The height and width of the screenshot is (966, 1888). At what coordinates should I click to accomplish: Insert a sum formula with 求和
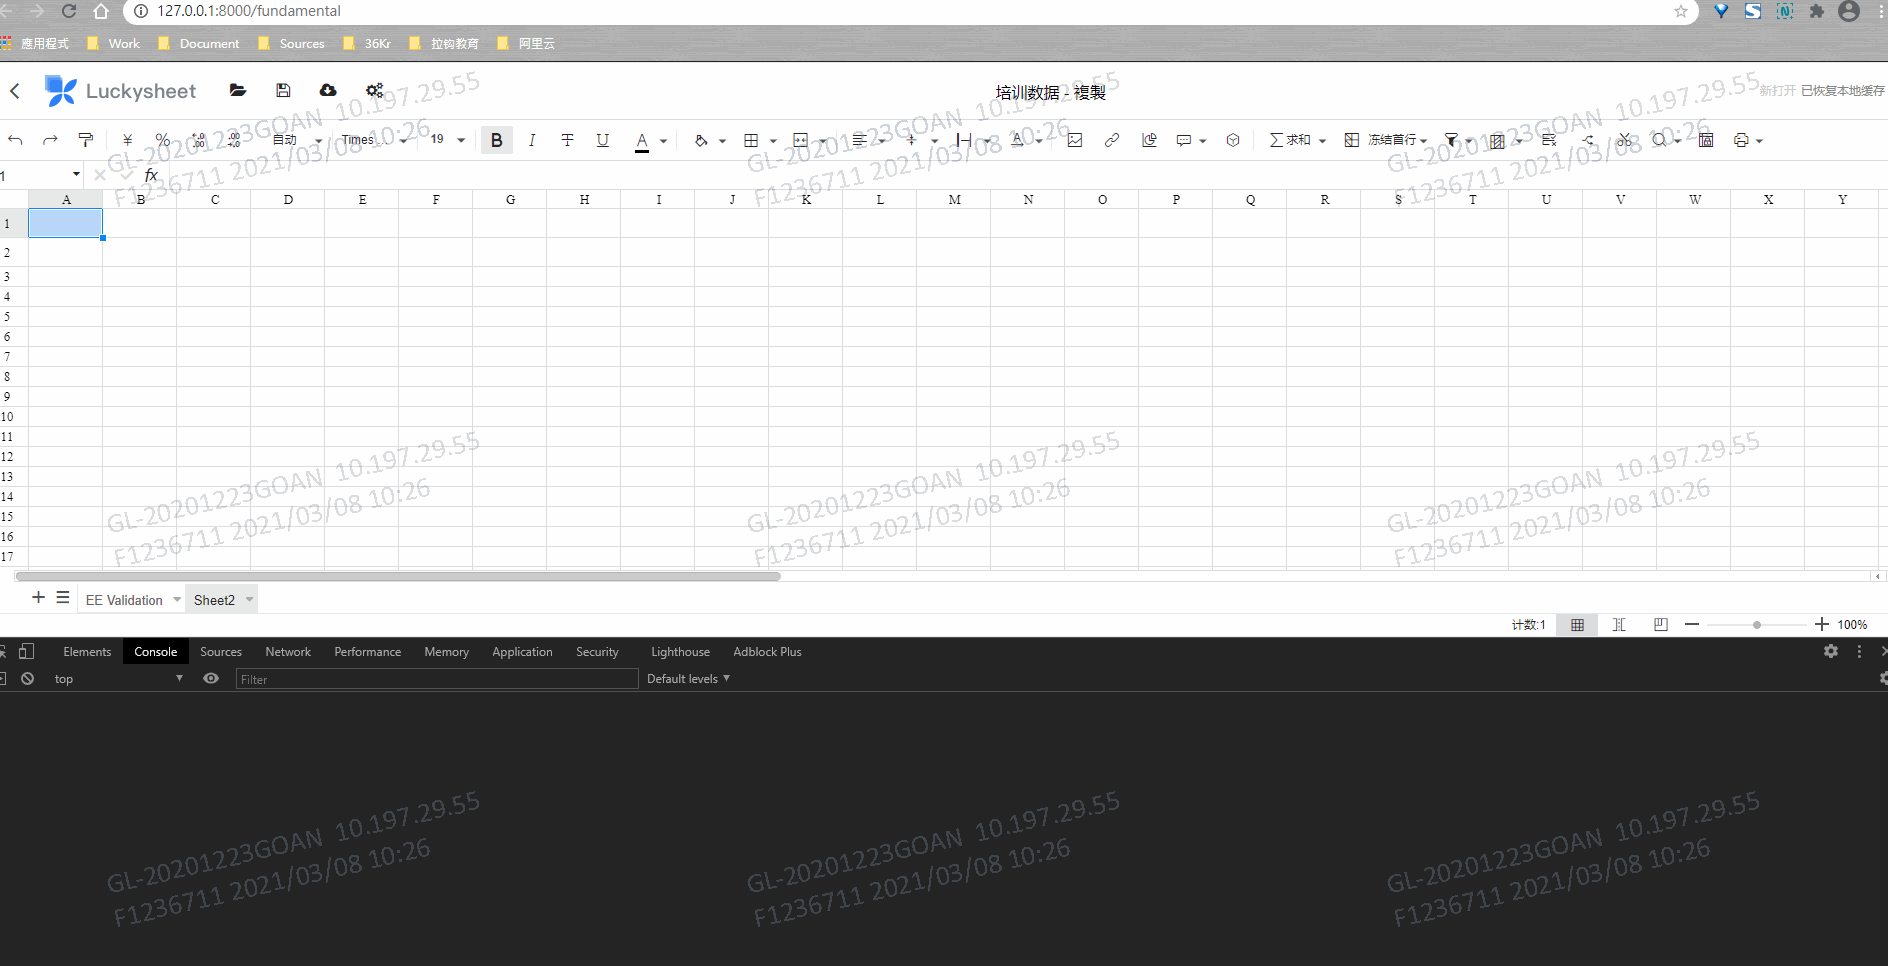pos(1290,140)
